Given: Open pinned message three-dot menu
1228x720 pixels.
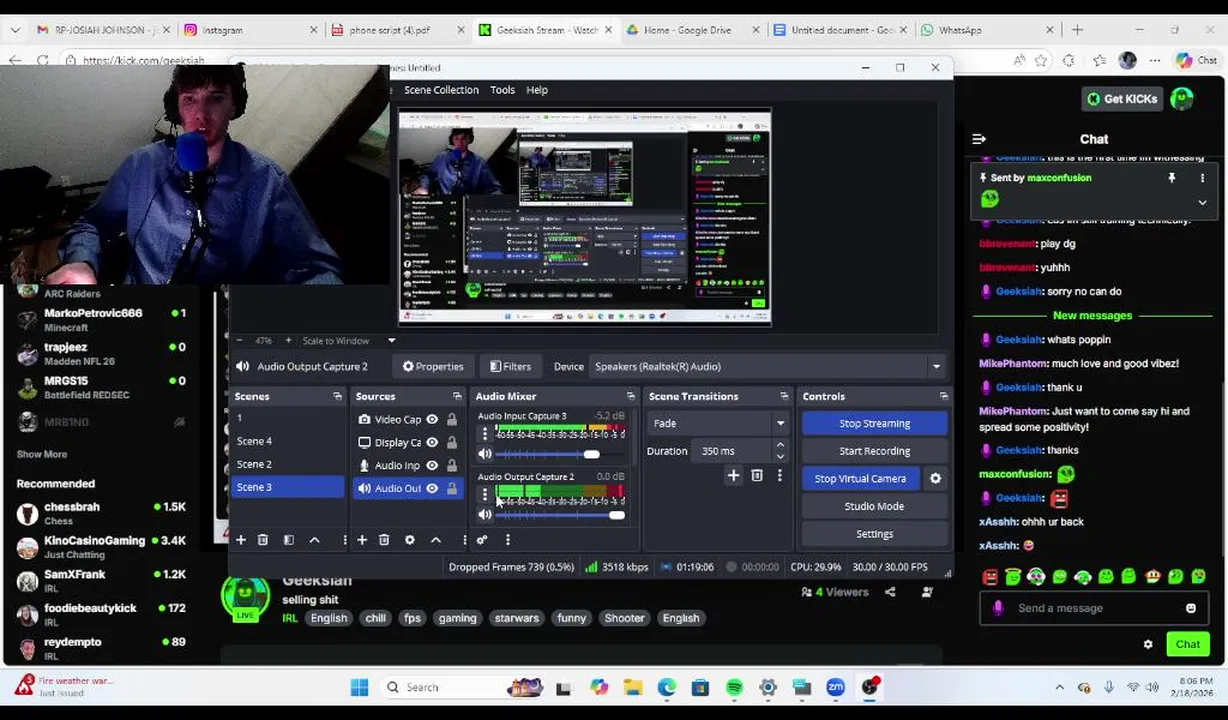Looking at the screenshot, I should click(x=1202, y=178).
